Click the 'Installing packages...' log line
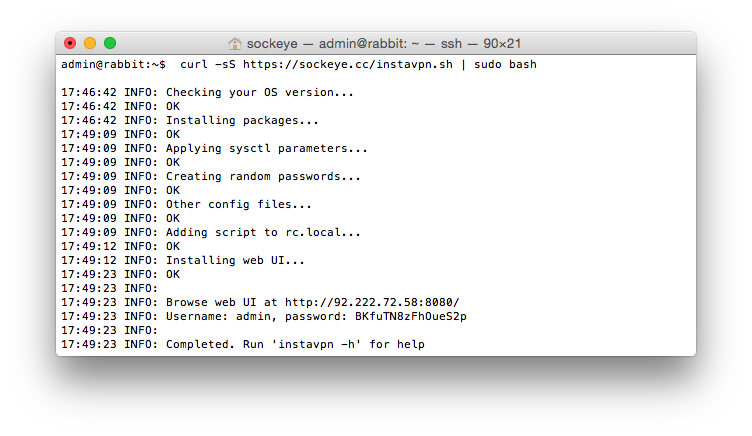Image resolution: width=752 pixels, height=436 pixels. coord(242,120)
